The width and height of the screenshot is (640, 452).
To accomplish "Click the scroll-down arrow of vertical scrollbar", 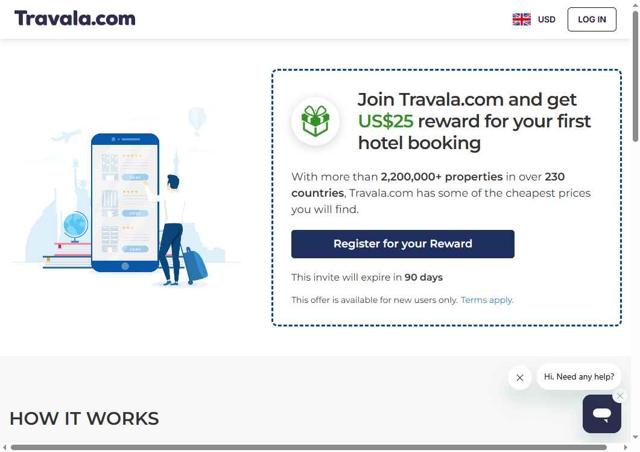I will pos(636,438).
